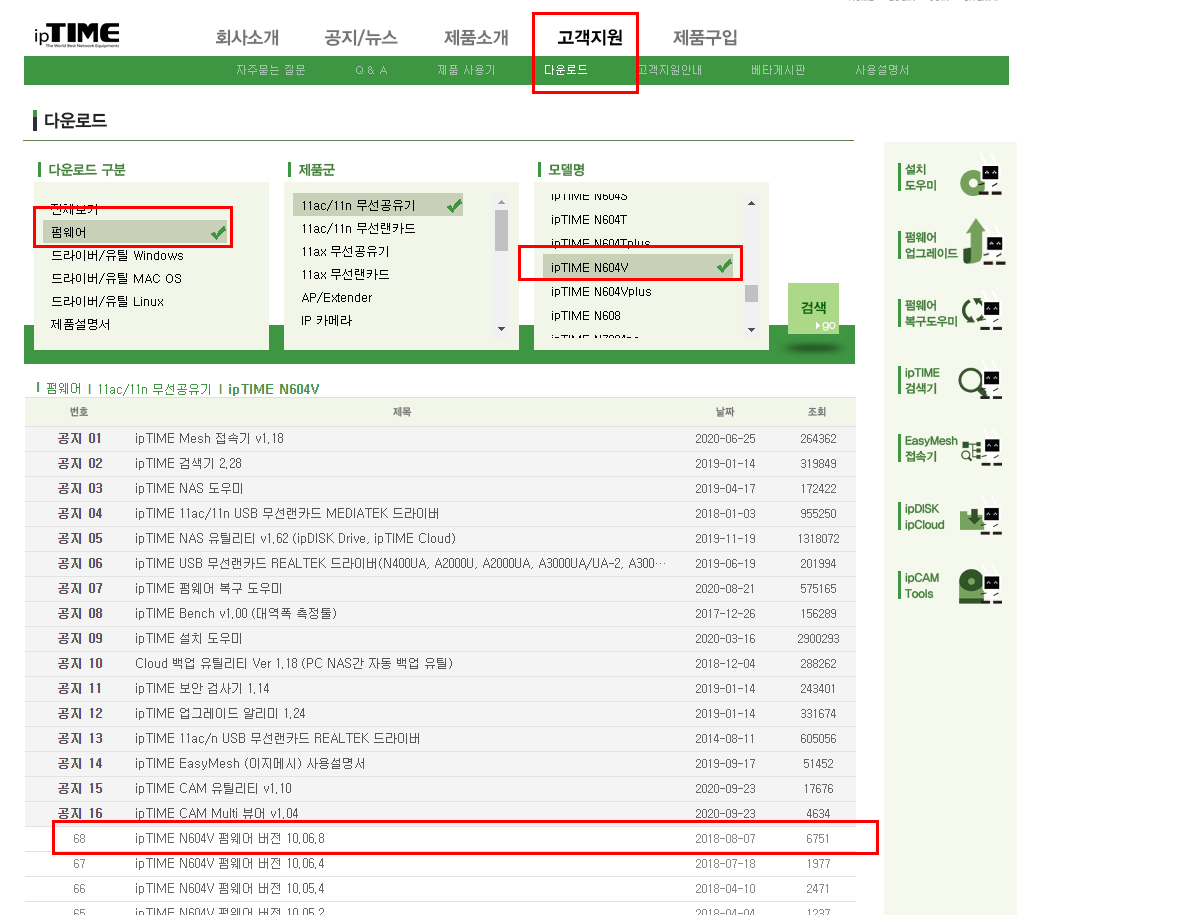1185x915 pixels.
Task: Select 11ax 무선랜카드 product group
Action: coord(345,274)
